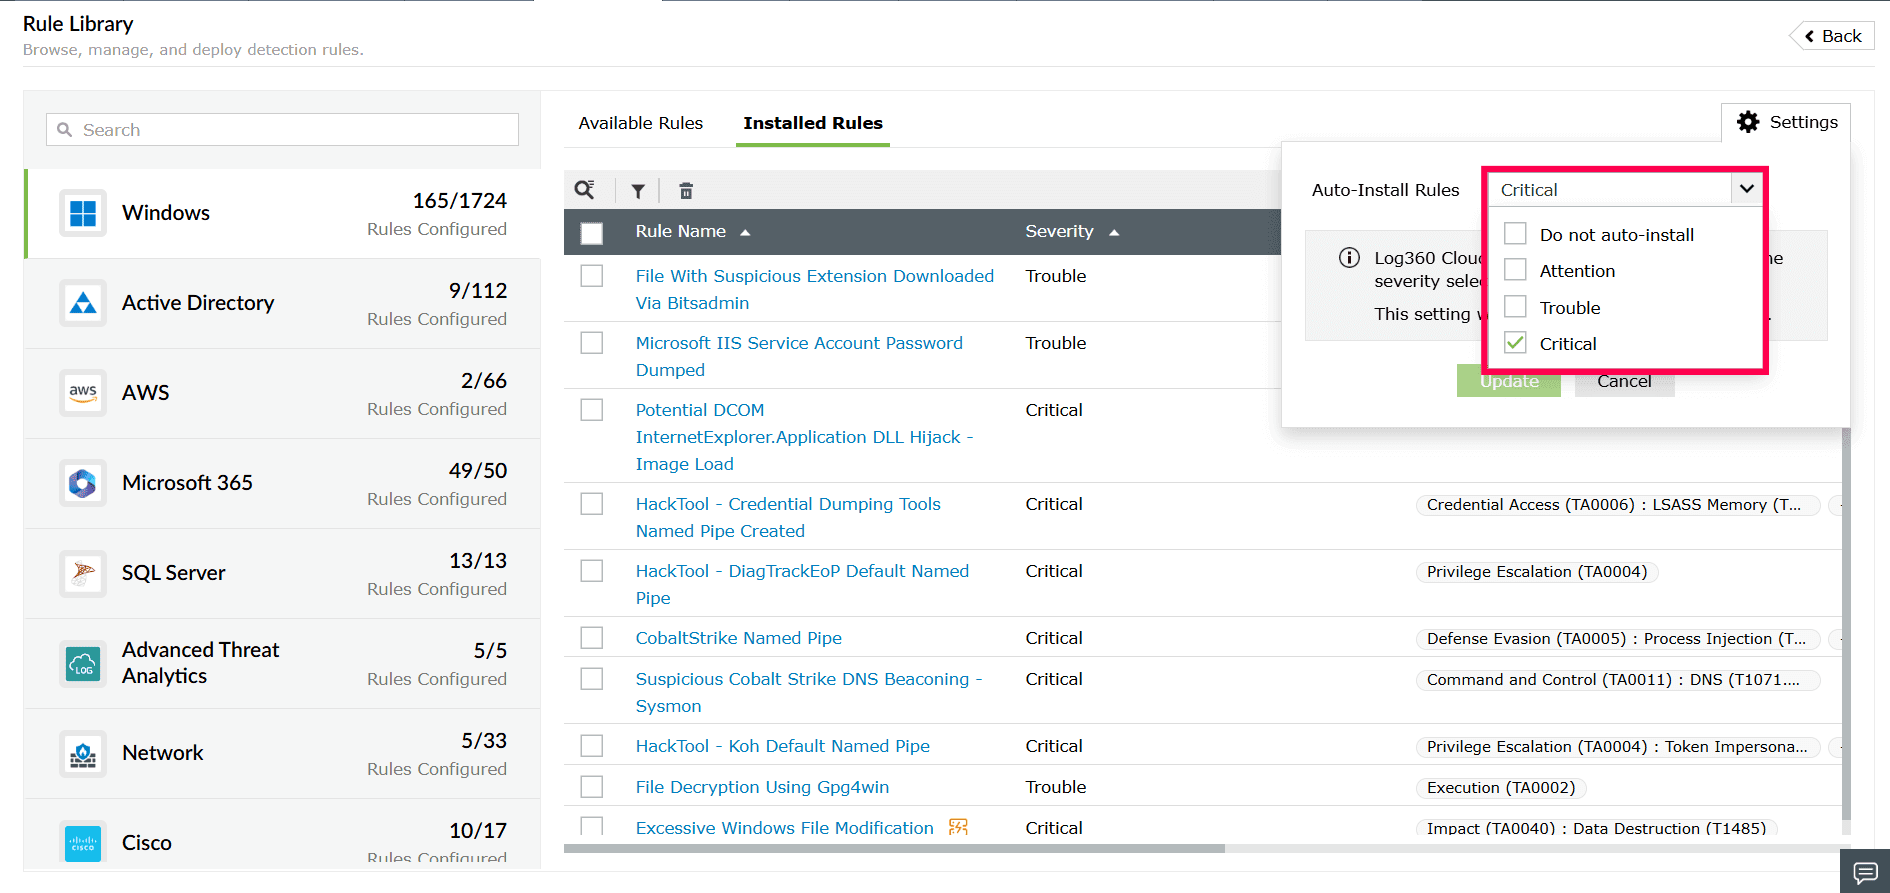Click the Severity column header
The image size is (1890, 893).
coord(1059,231)
